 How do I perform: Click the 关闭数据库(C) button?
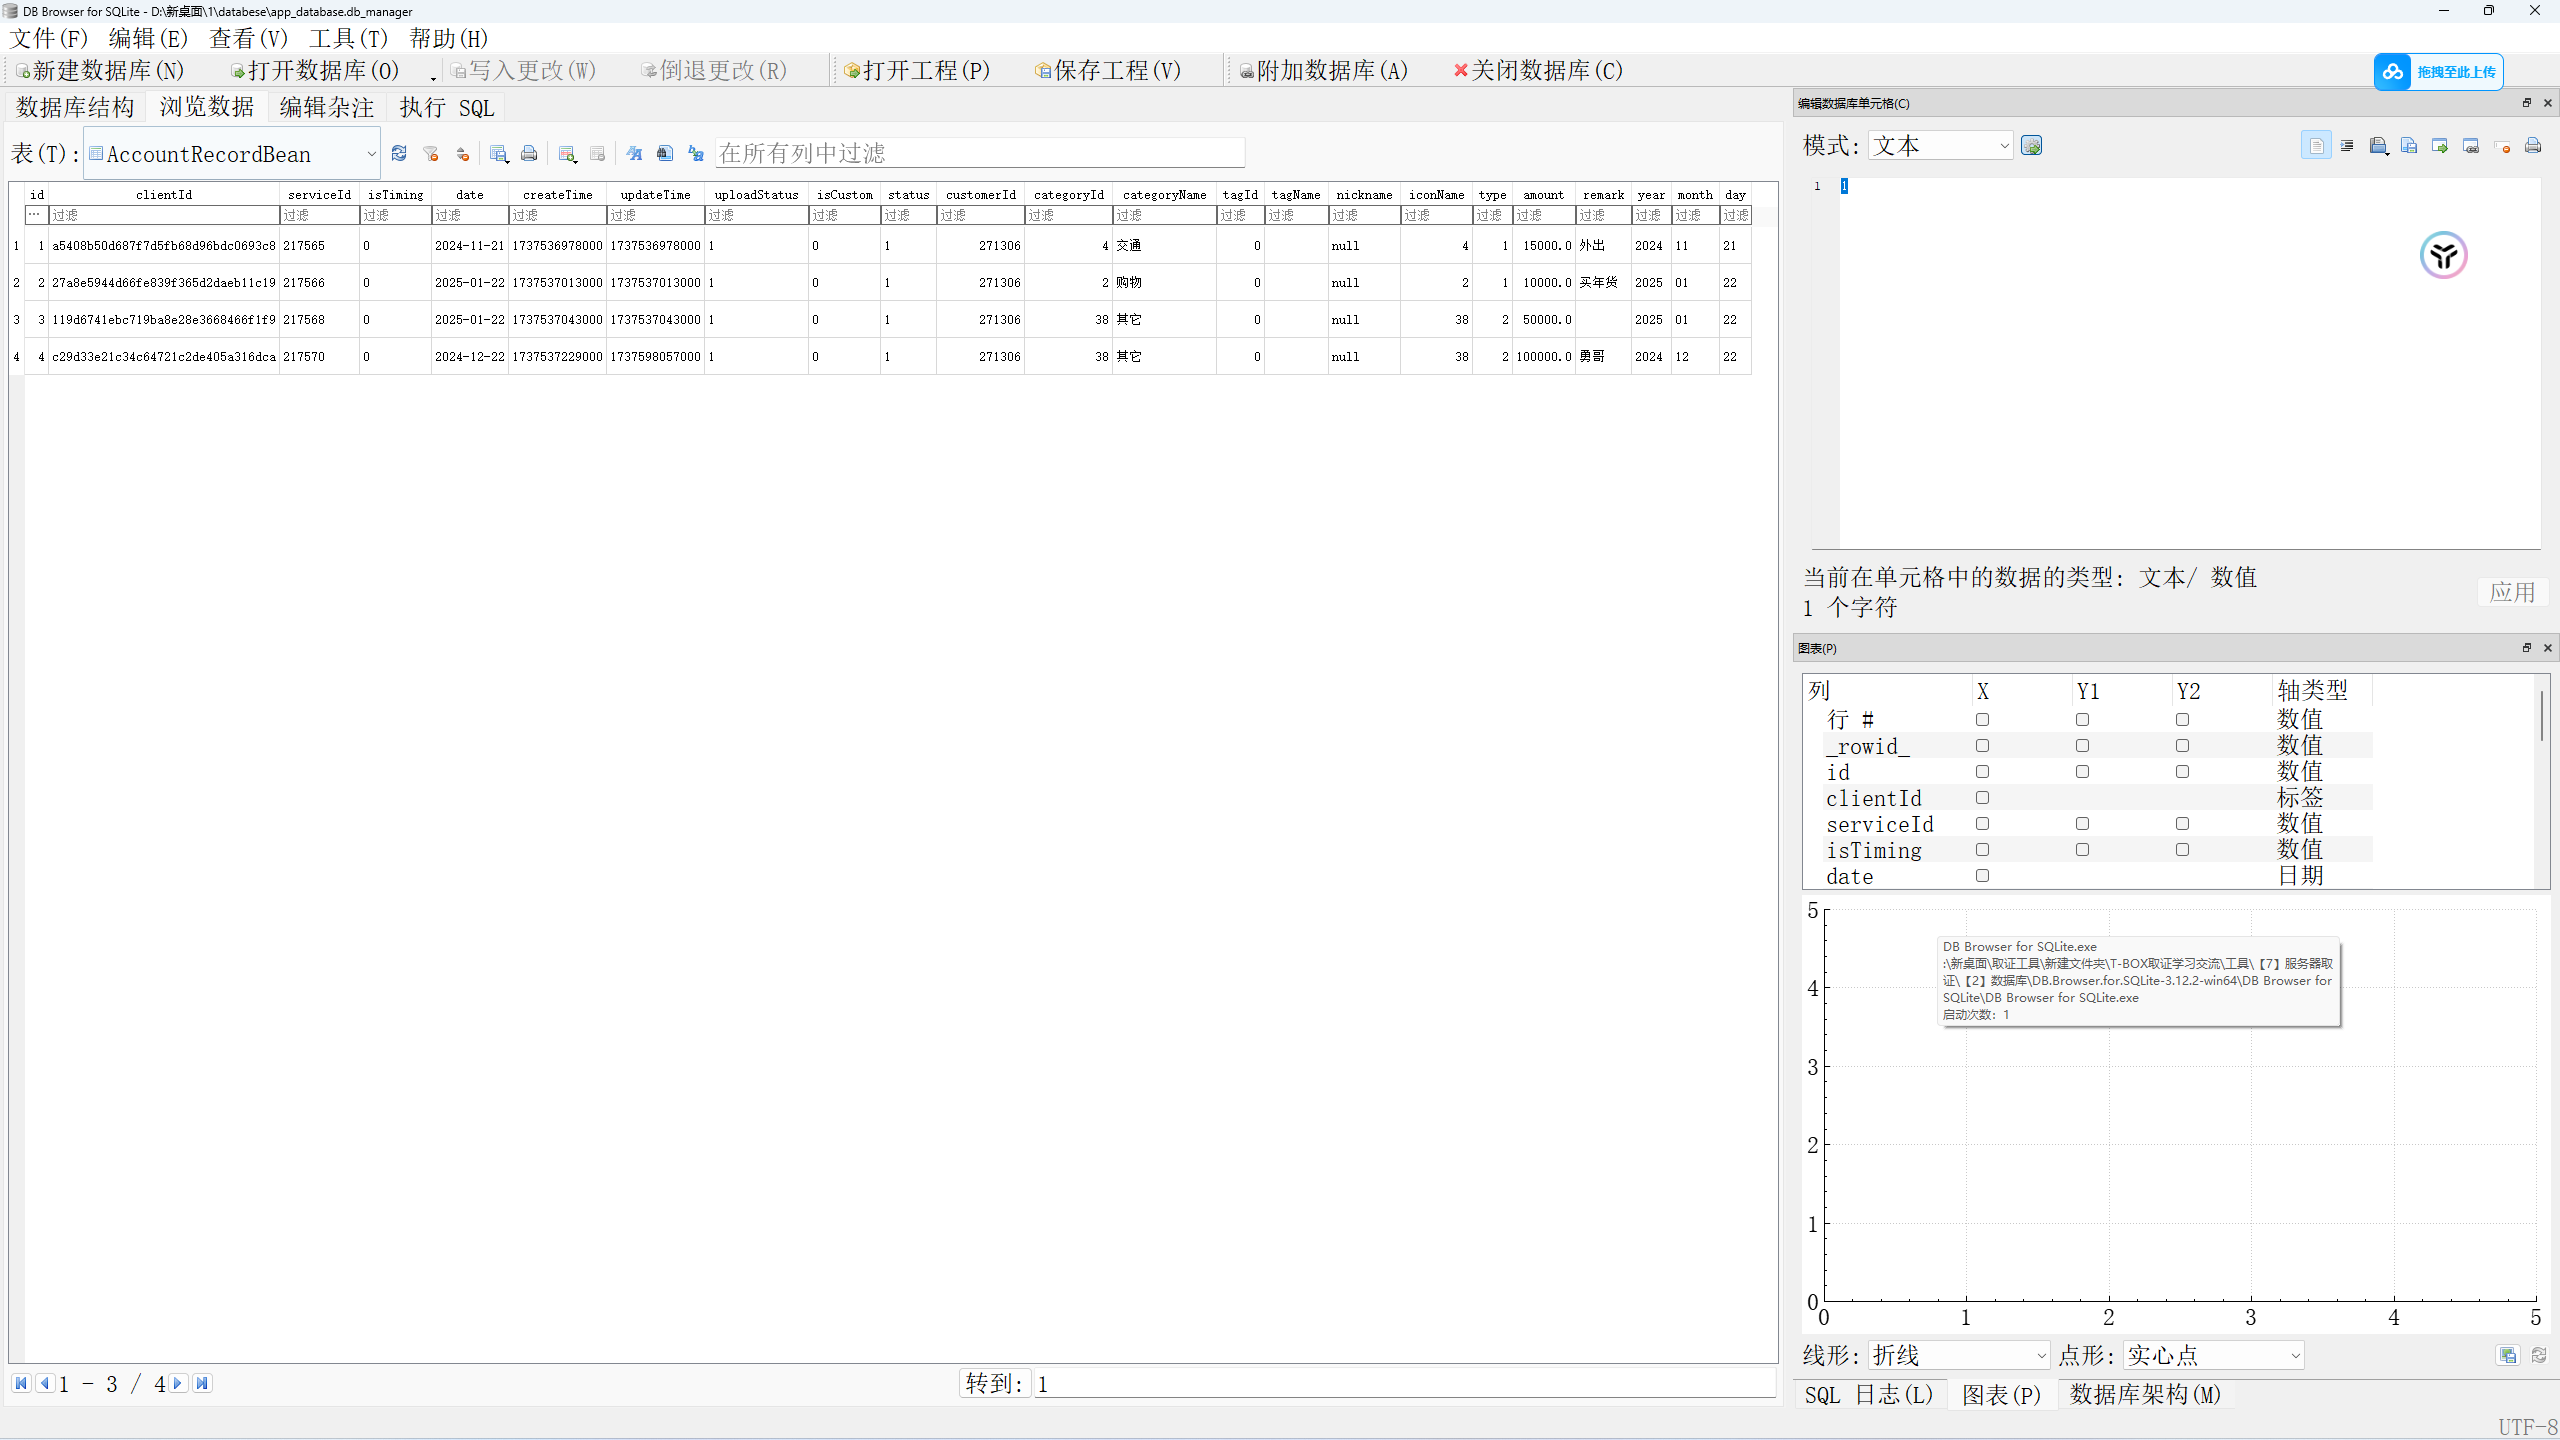pos(1538,71)
